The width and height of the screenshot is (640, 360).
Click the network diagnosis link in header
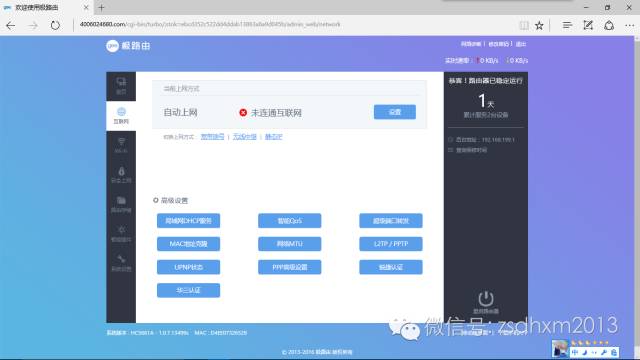click(471, 44)
